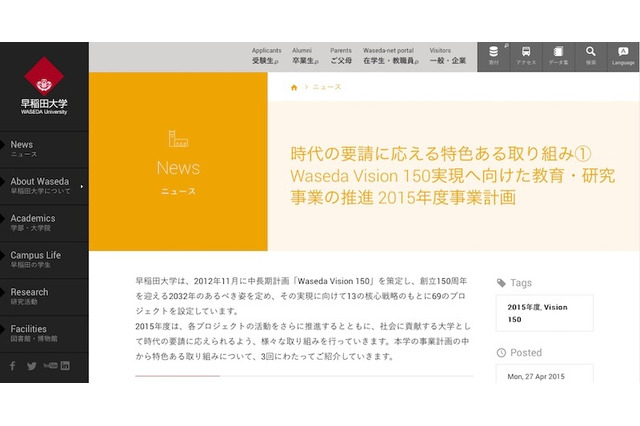
Task: Open Campus Life in the sidebar menu
Action: pyautogui.click(x=44, y=260)
